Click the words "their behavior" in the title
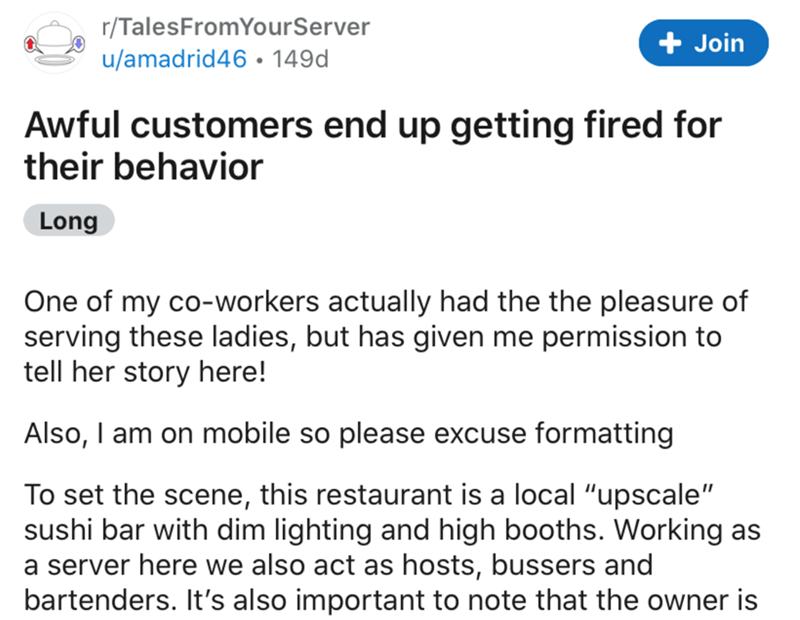Image resolution: width=800 pixels, height=620 pixels. (143, 166)
